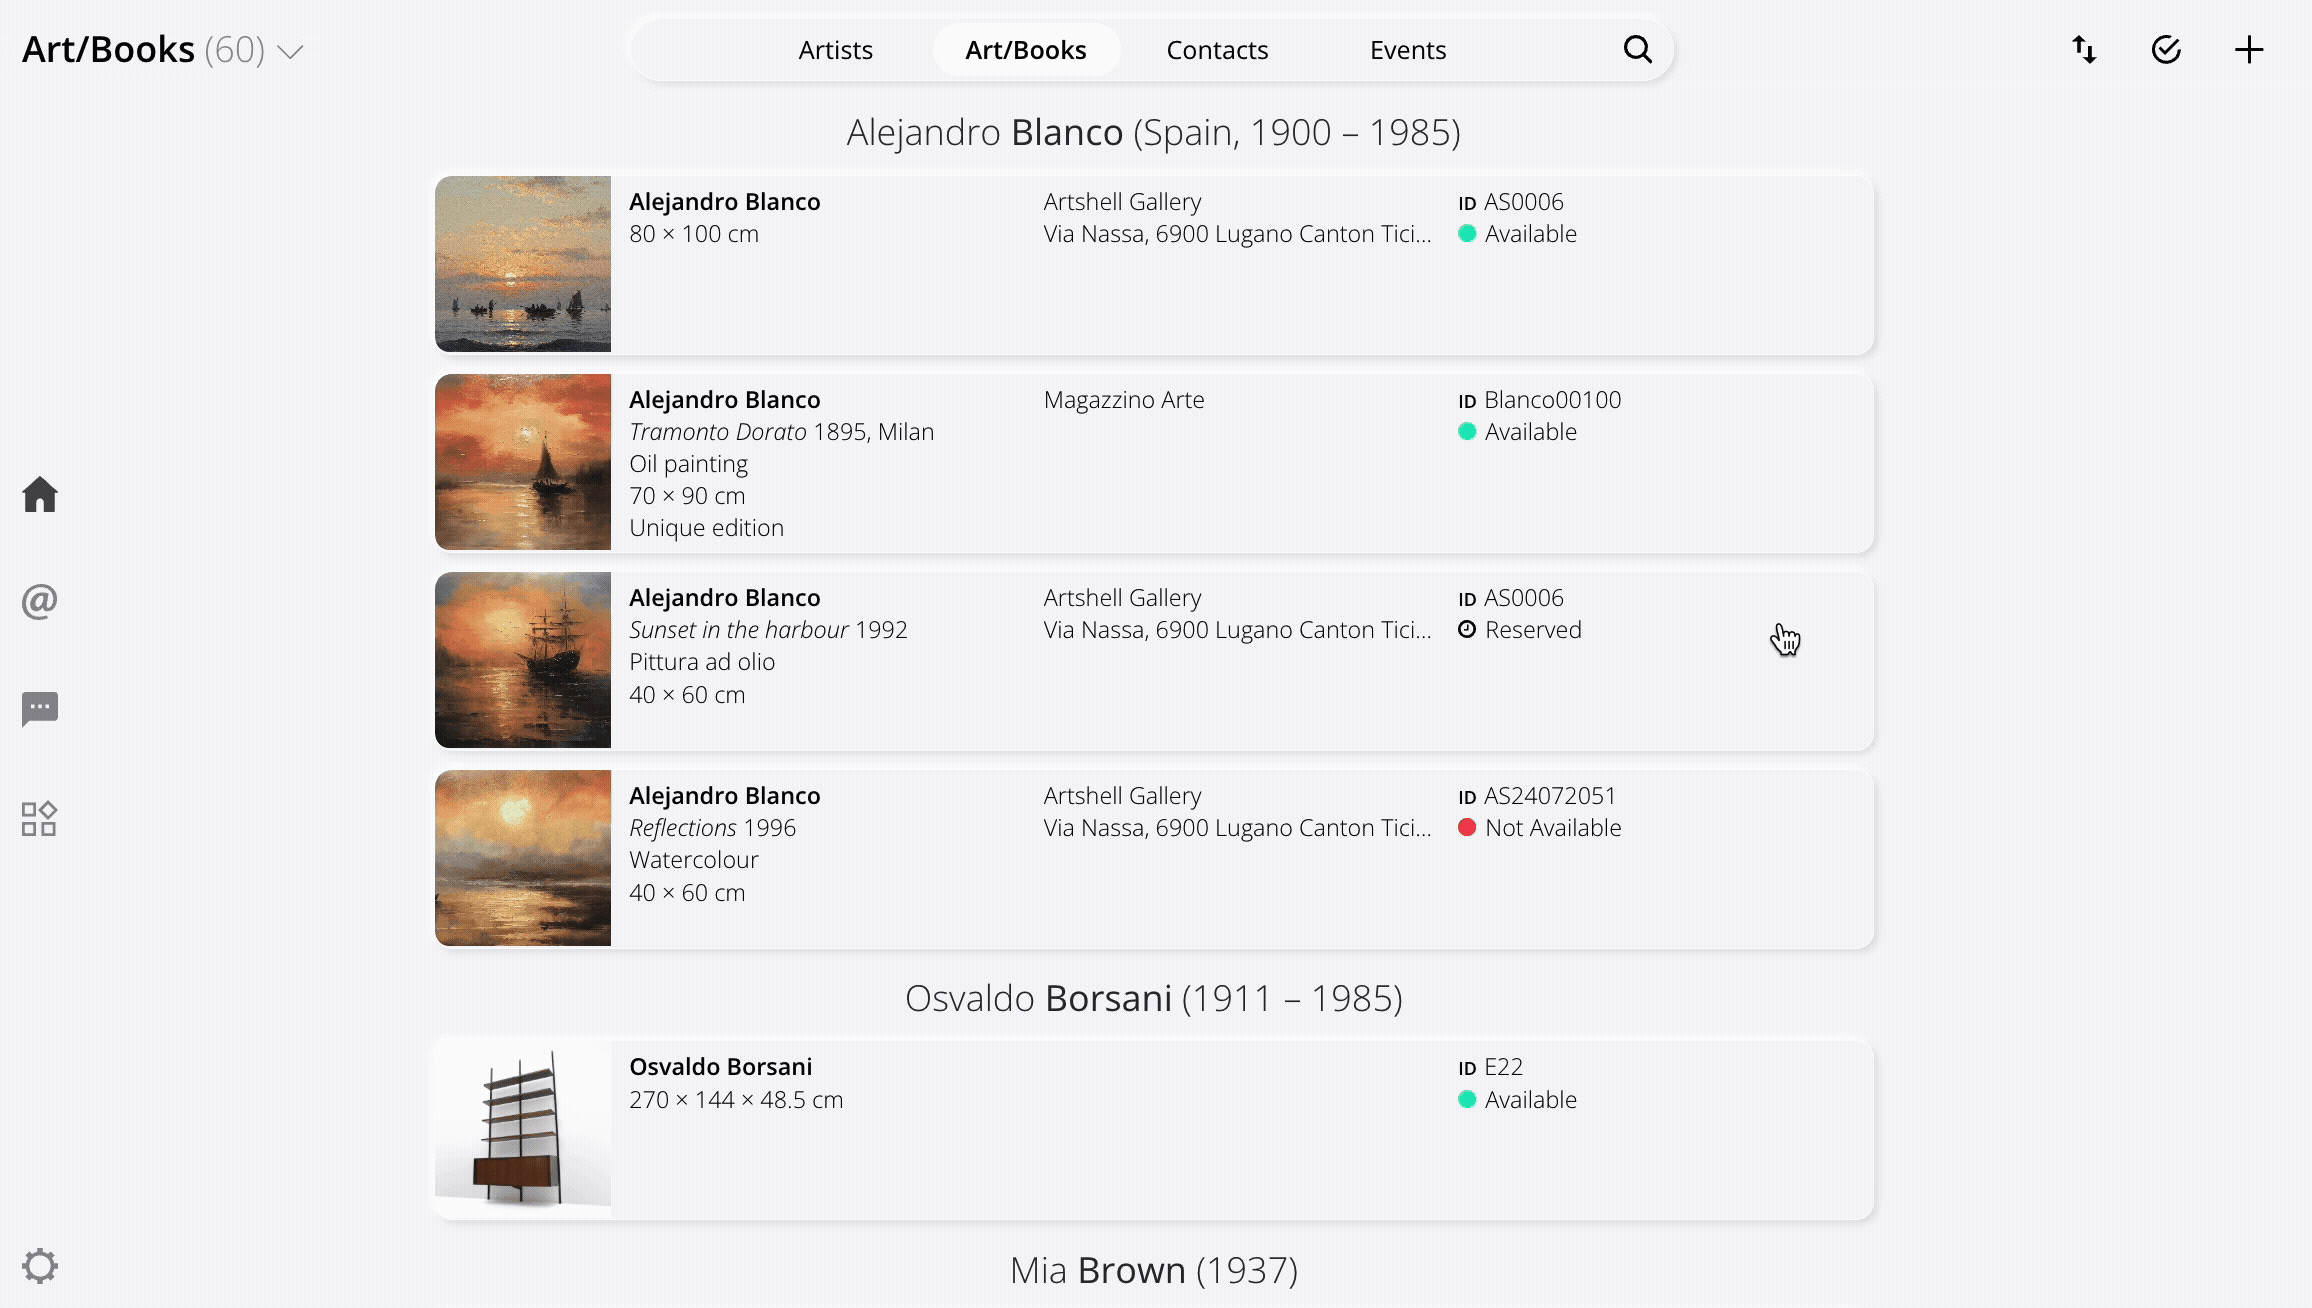Open the home icon in sidebar
This screenshot has width=2312, height=1308.
(x=40, y=494)
